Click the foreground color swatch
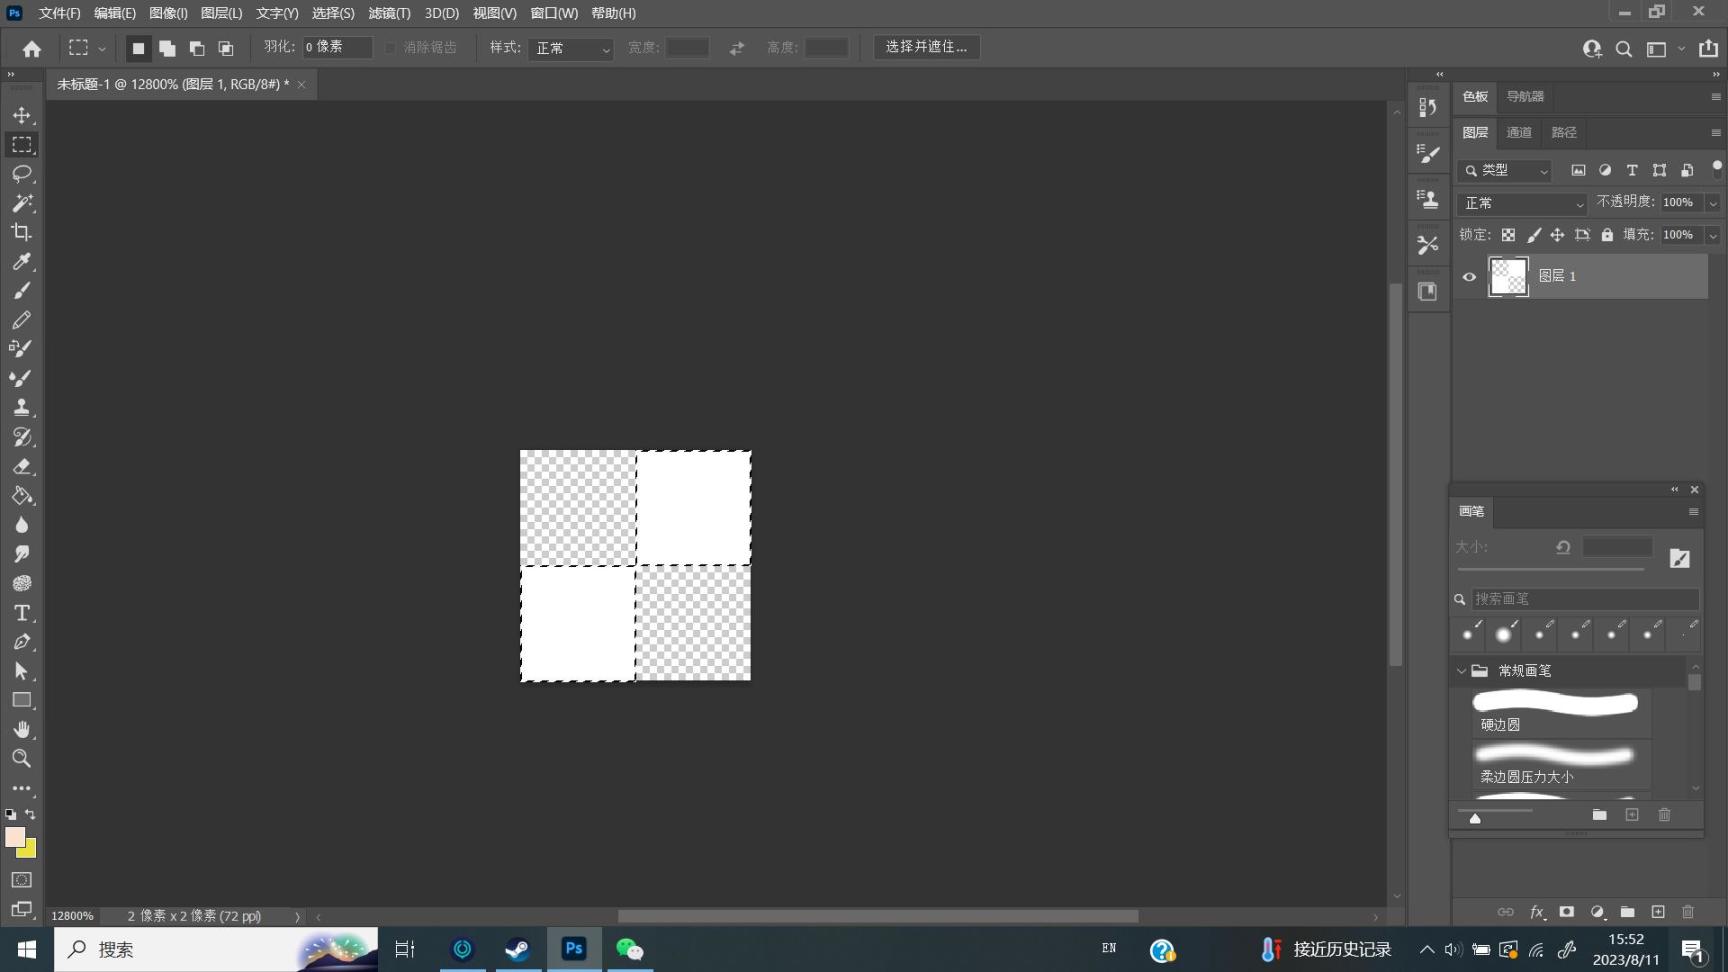Viewport: 1728px width, 972px height. tap(14, 837)
